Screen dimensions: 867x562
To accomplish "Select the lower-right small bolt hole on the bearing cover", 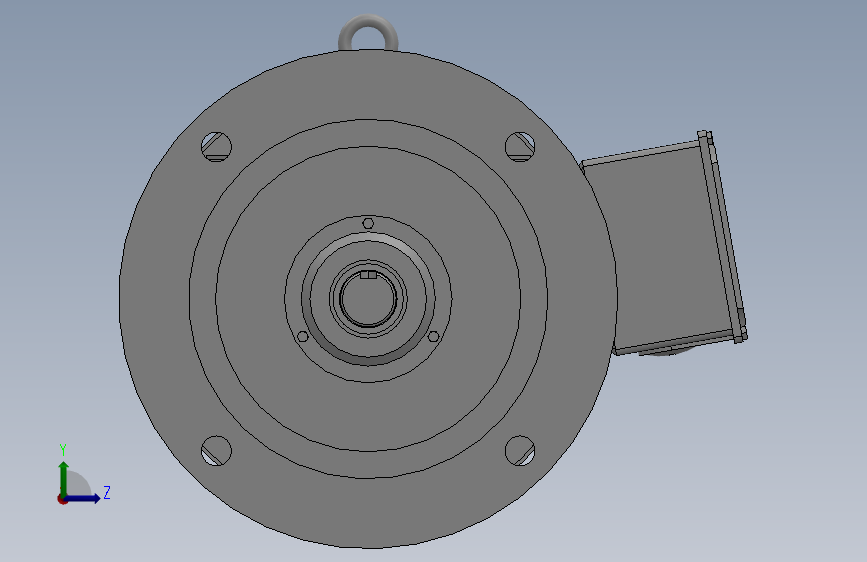I will click(x=434, y=336).
